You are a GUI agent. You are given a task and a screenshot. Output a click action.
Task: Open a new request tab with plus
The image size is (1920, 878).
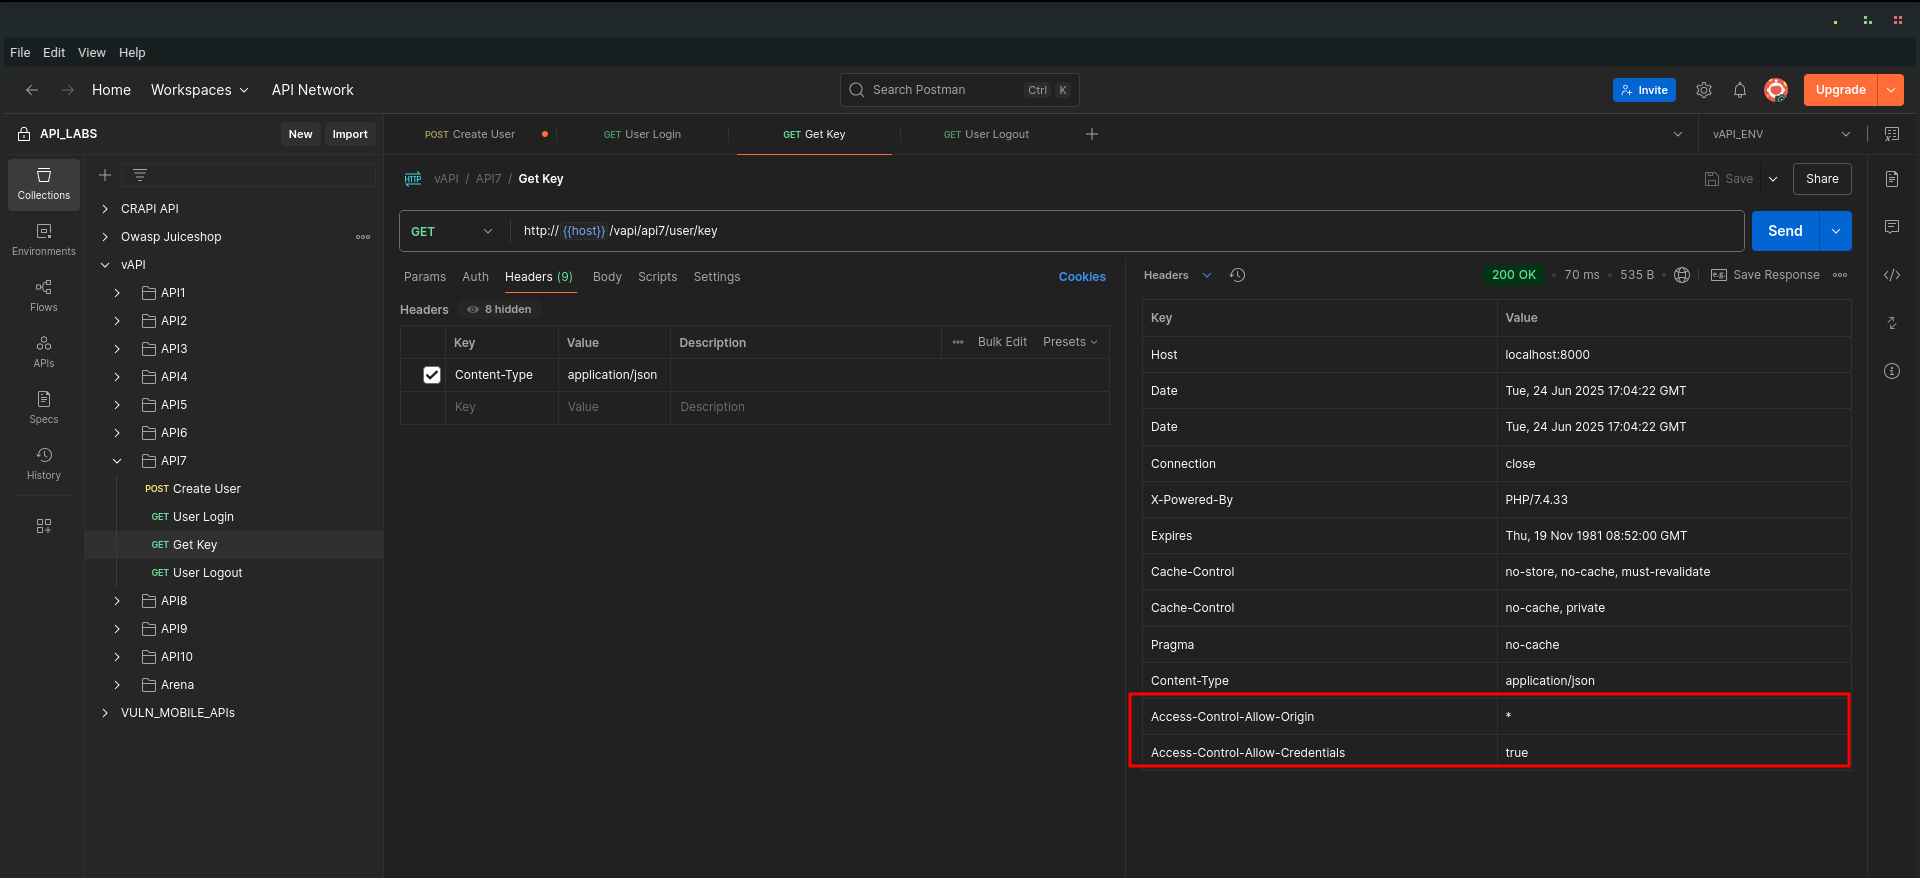click(x=1092, y=134)
